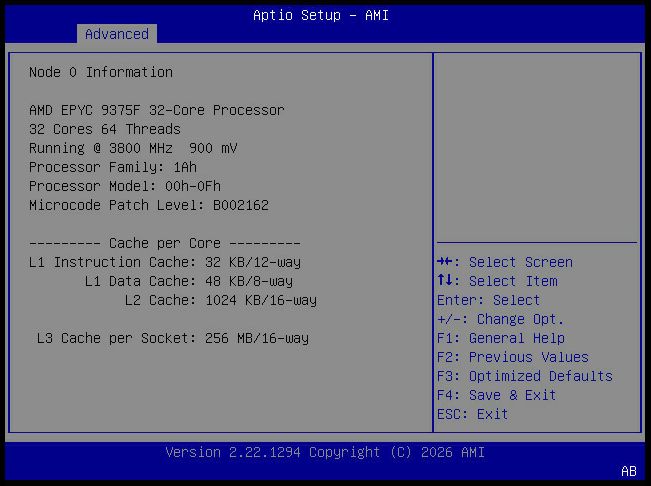Click the F3: Optimized Defaults line
The height and width of the screenshot is (486, 651).
point(525,376)
